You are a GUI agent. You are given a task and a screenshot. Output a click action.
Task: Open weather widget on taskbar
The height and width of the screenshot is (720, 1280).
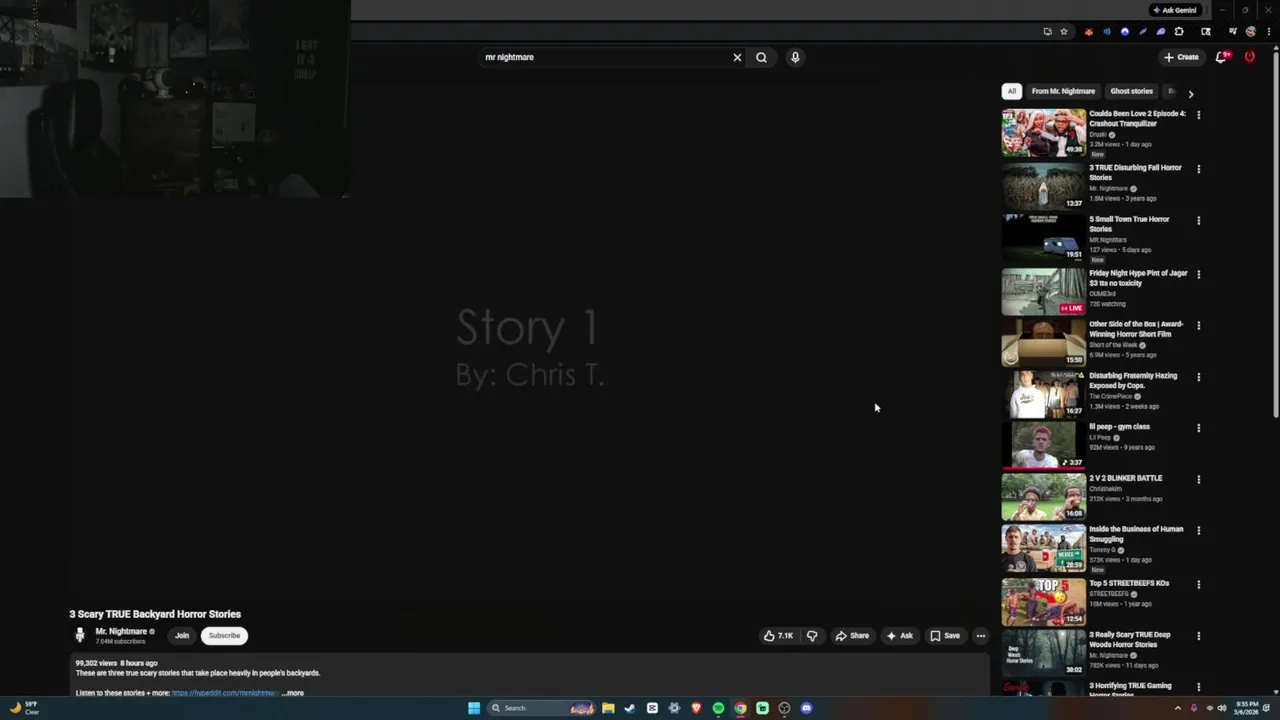pyautogui.click(x=24, y=708)
